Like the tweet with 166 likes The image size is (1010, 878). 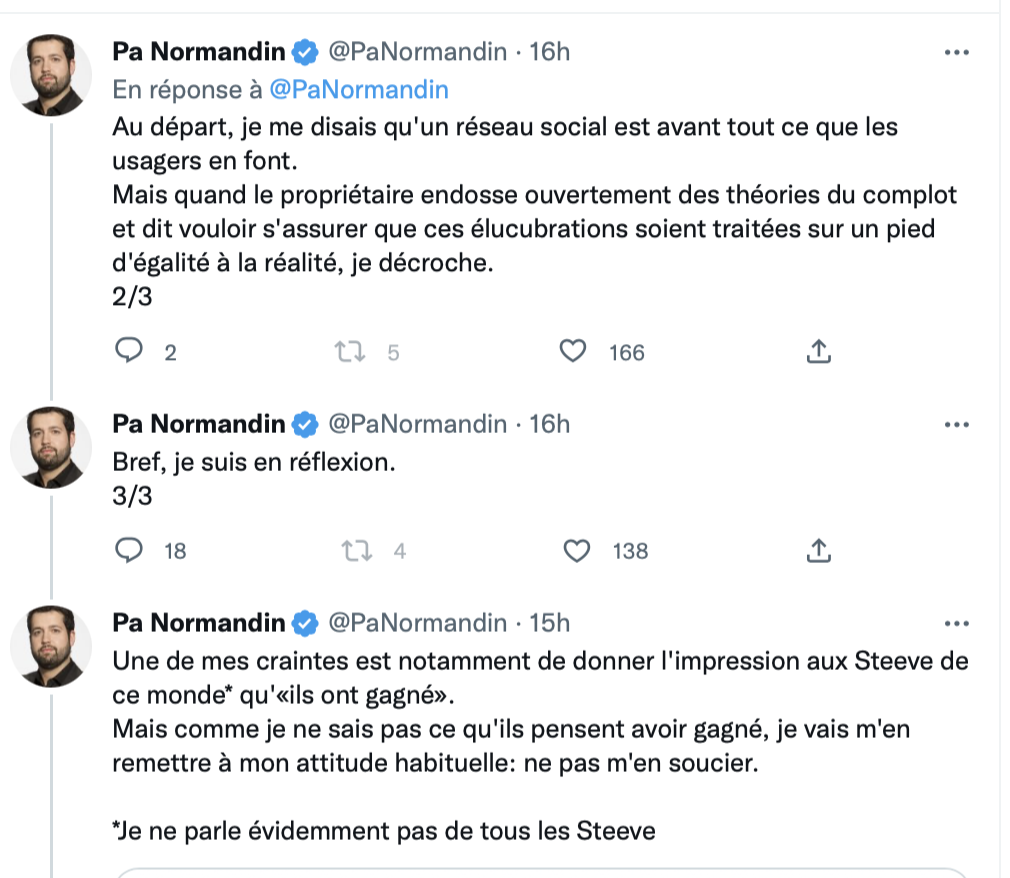[x=573, y=352]
